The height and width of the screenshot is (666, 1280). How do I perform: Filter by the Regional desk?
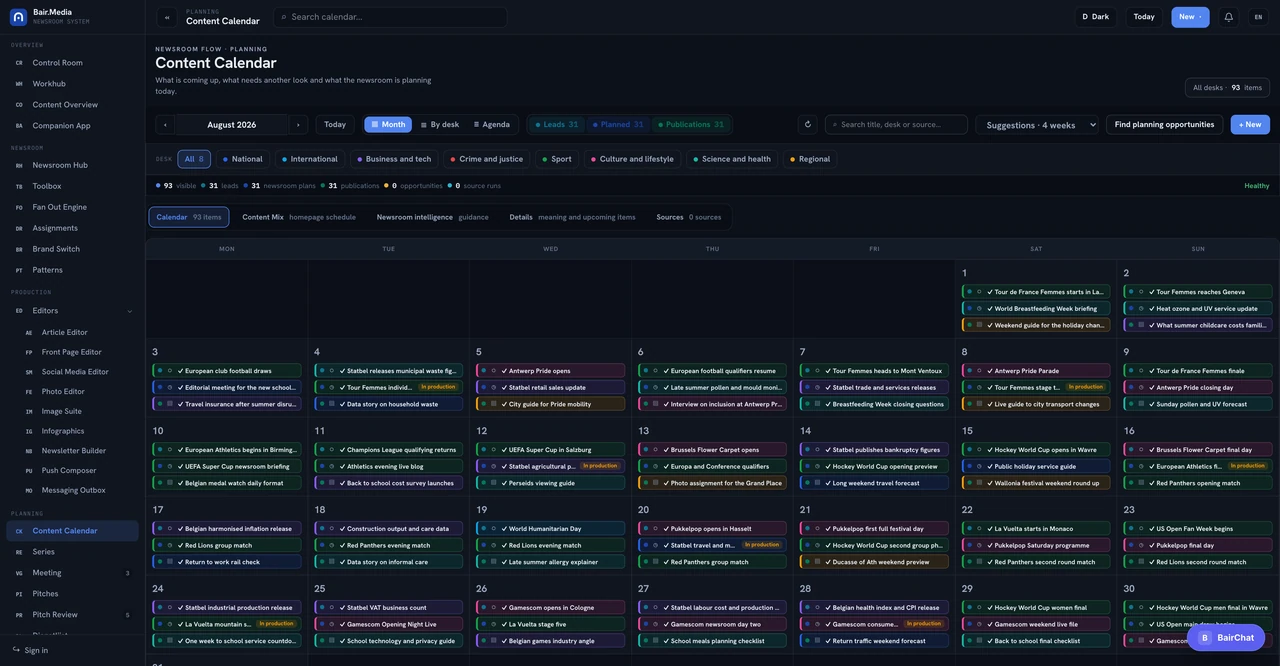pos(810,159)
